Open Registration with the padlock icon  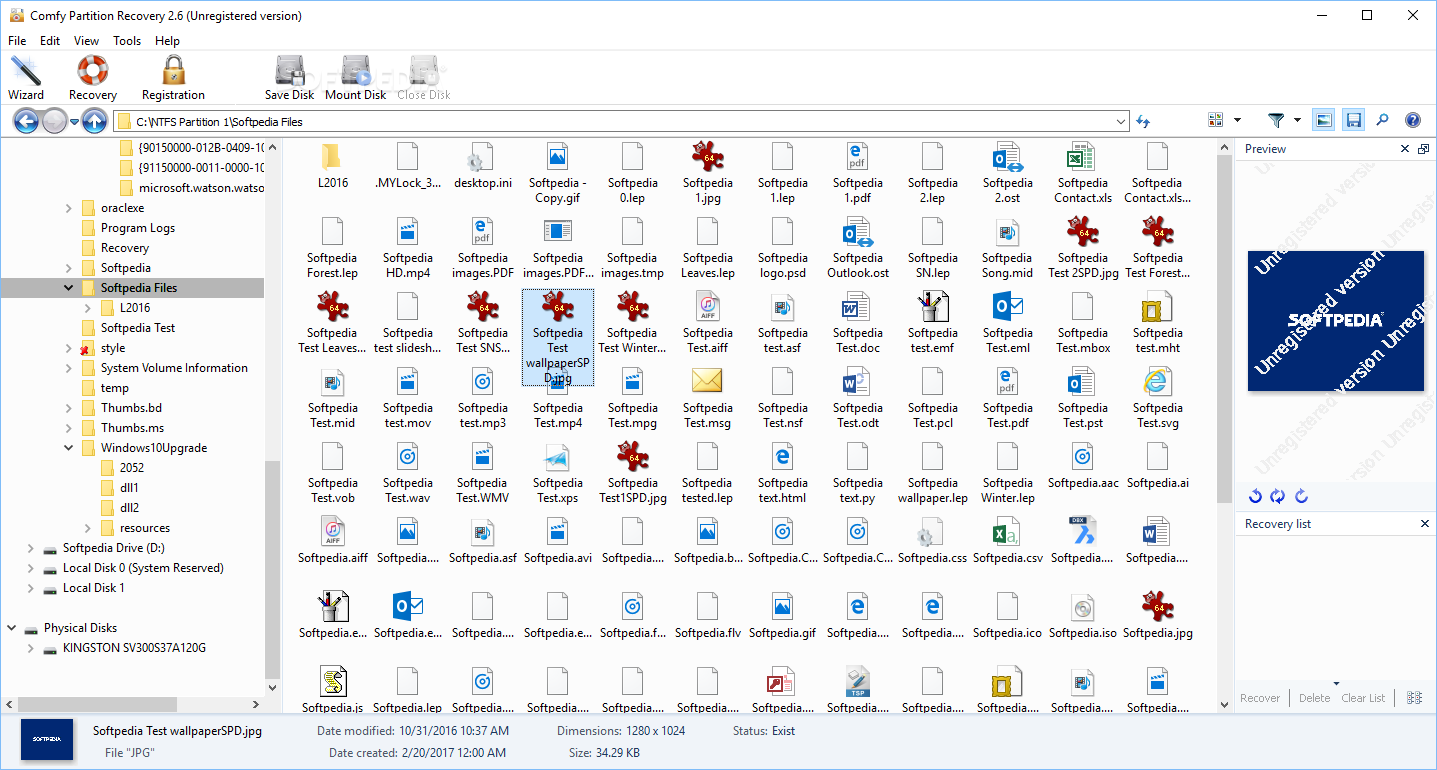[x=173, y=78]
